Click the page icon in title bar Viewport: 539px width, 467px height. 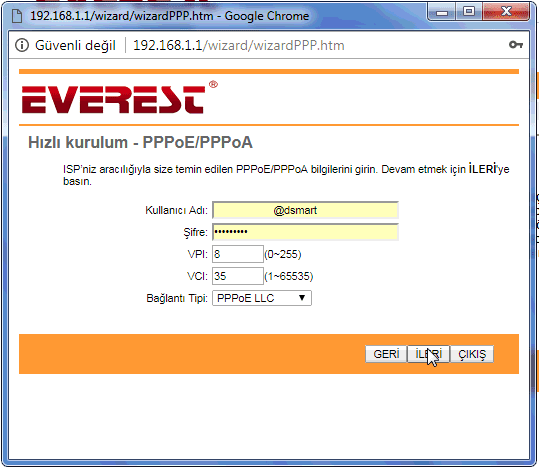point(17,16)
